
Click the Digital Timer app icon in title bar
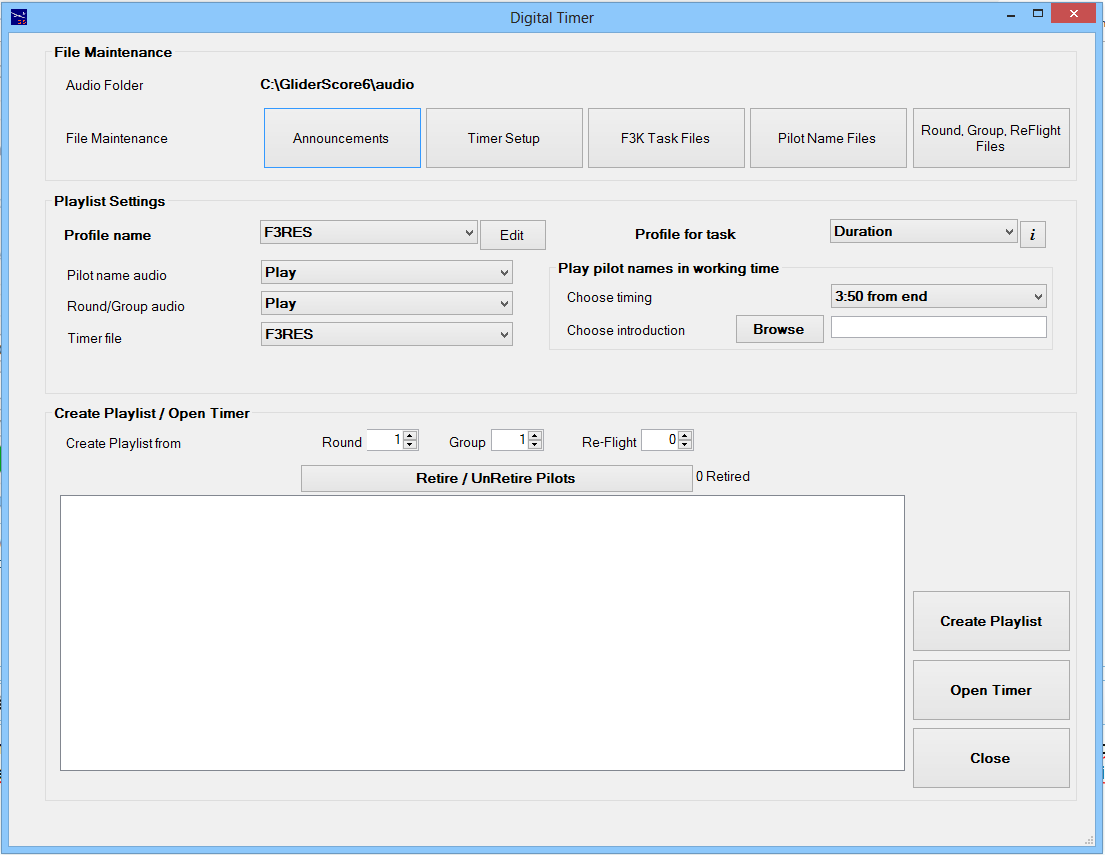coord(19,17)
